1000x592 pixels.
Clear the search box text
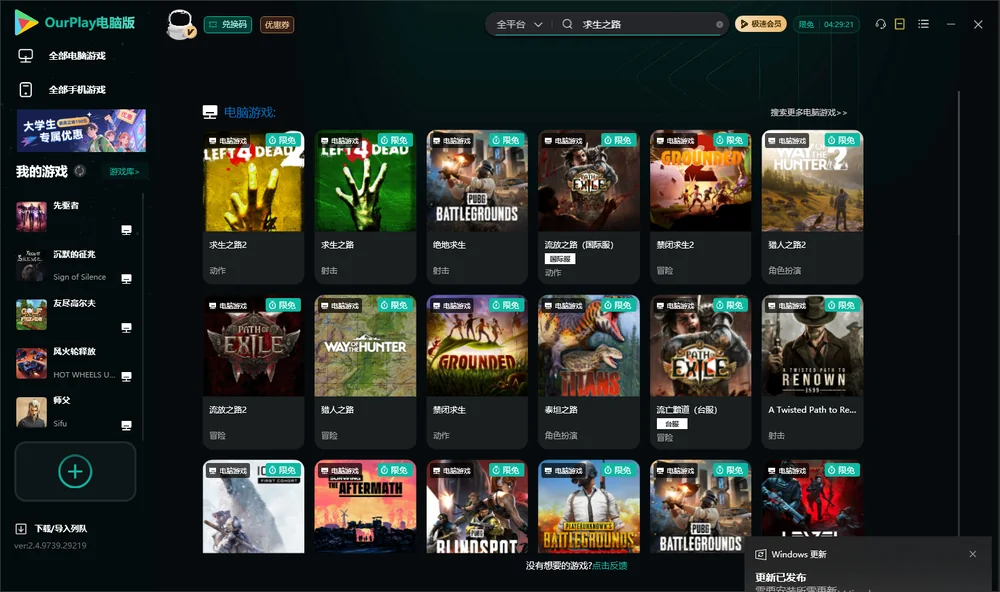[x=719, y=25]
